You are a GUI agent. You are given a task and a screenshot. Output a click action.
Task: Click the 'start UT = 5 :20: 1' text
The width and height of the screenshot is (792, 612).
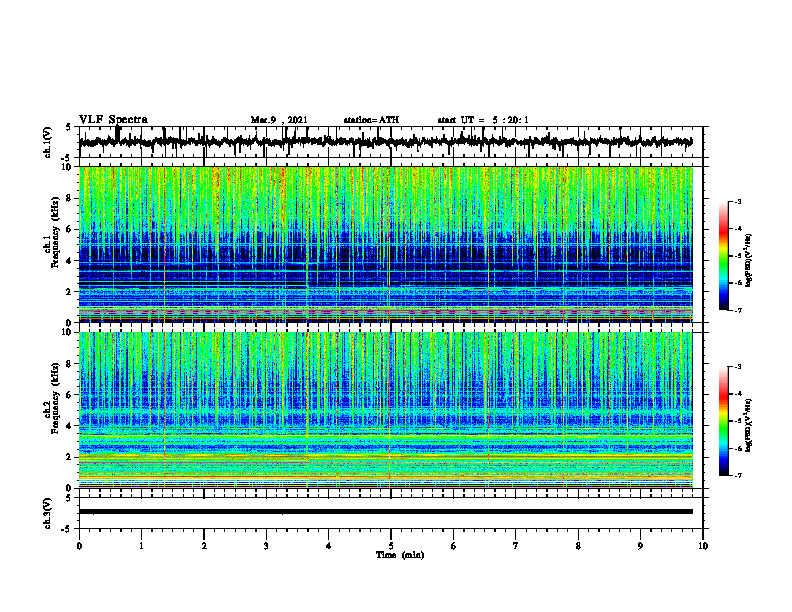(x=483, y=120)
